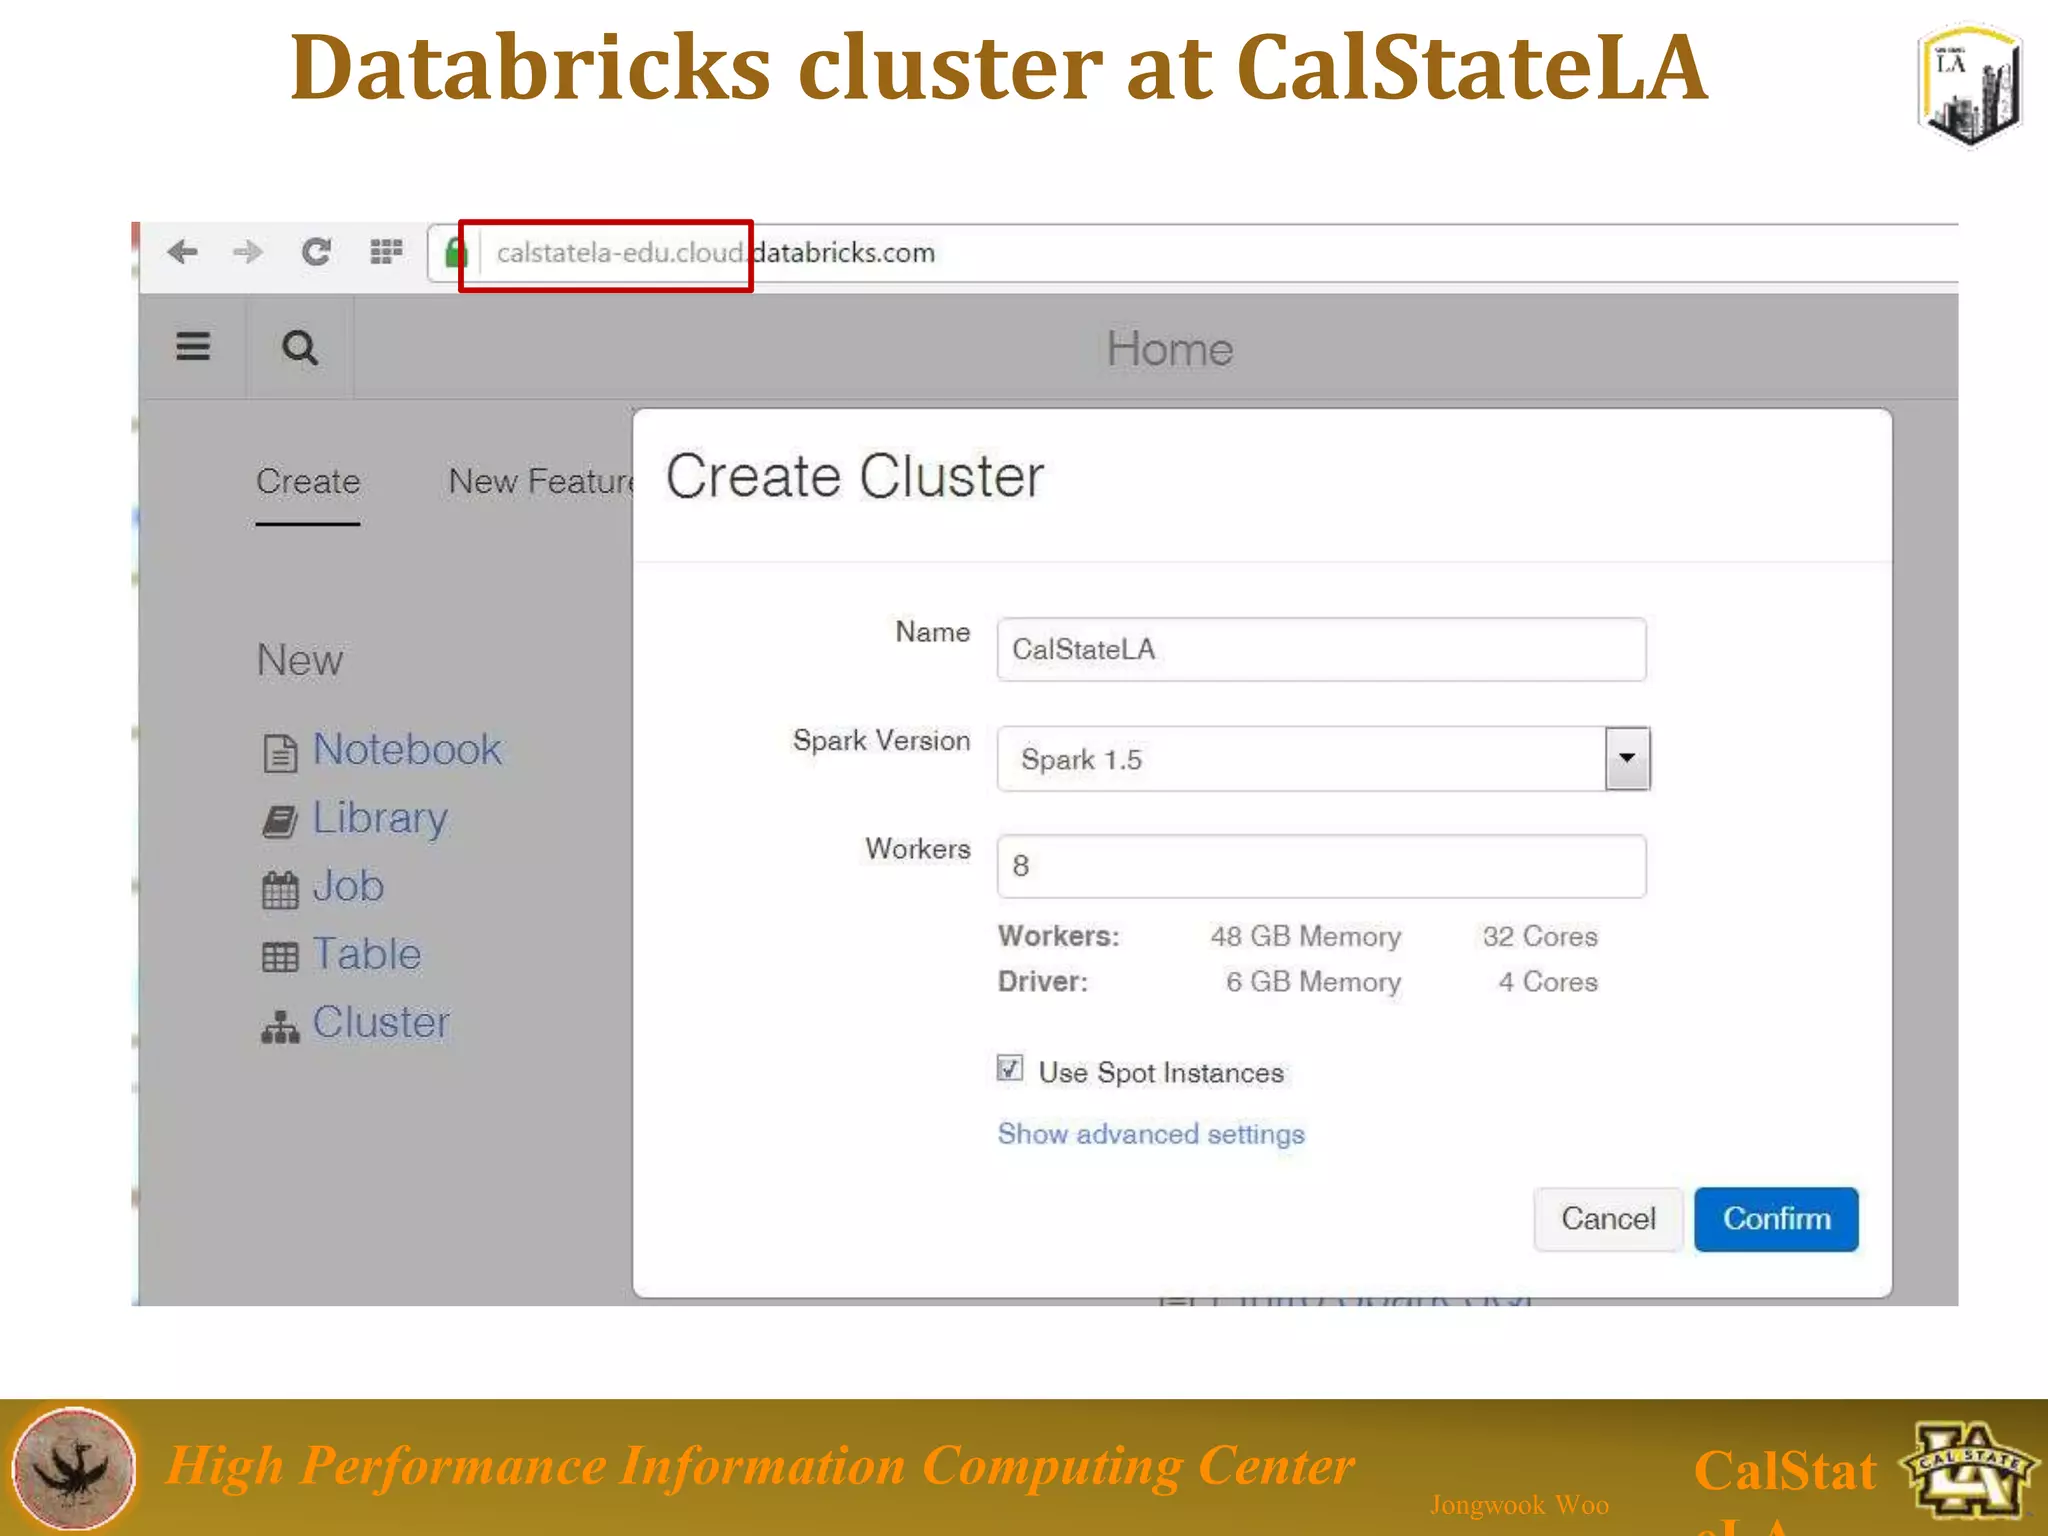Create a new Notebook link
Image resolution: width=2048 pixels, height=1536 pixels.
click(407, 750)
